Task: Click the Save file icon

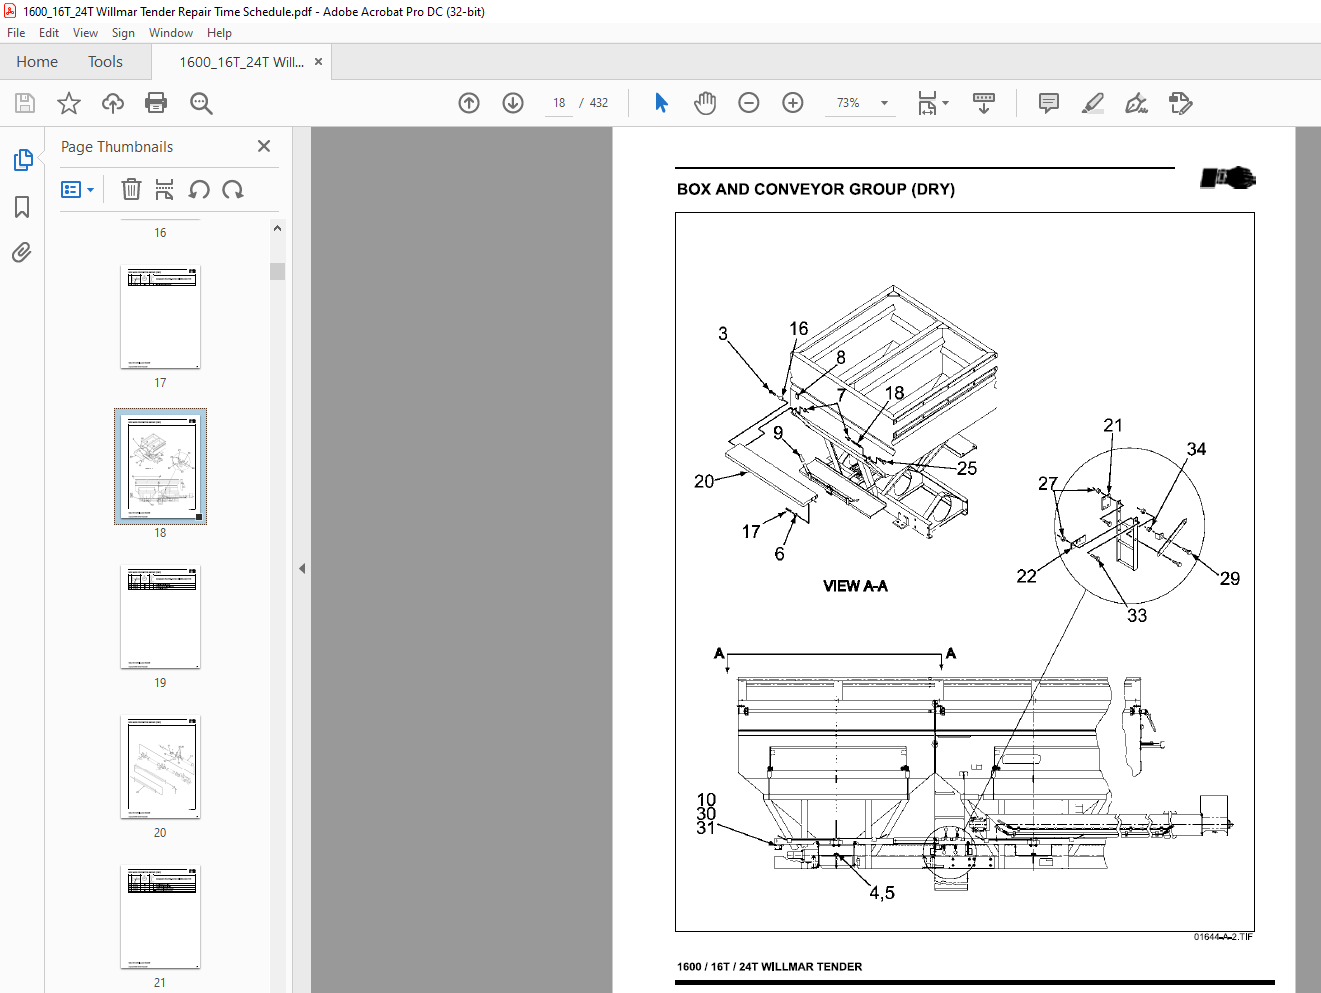Action: point(25,103)
